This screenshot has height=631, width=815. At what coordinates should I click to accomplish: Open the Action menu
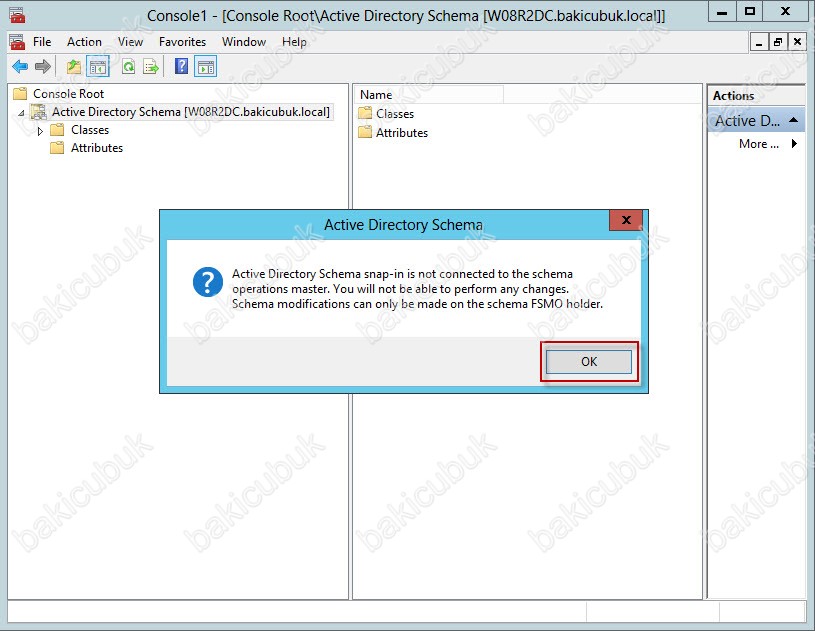pyautogui.click(x=84, y=42)
